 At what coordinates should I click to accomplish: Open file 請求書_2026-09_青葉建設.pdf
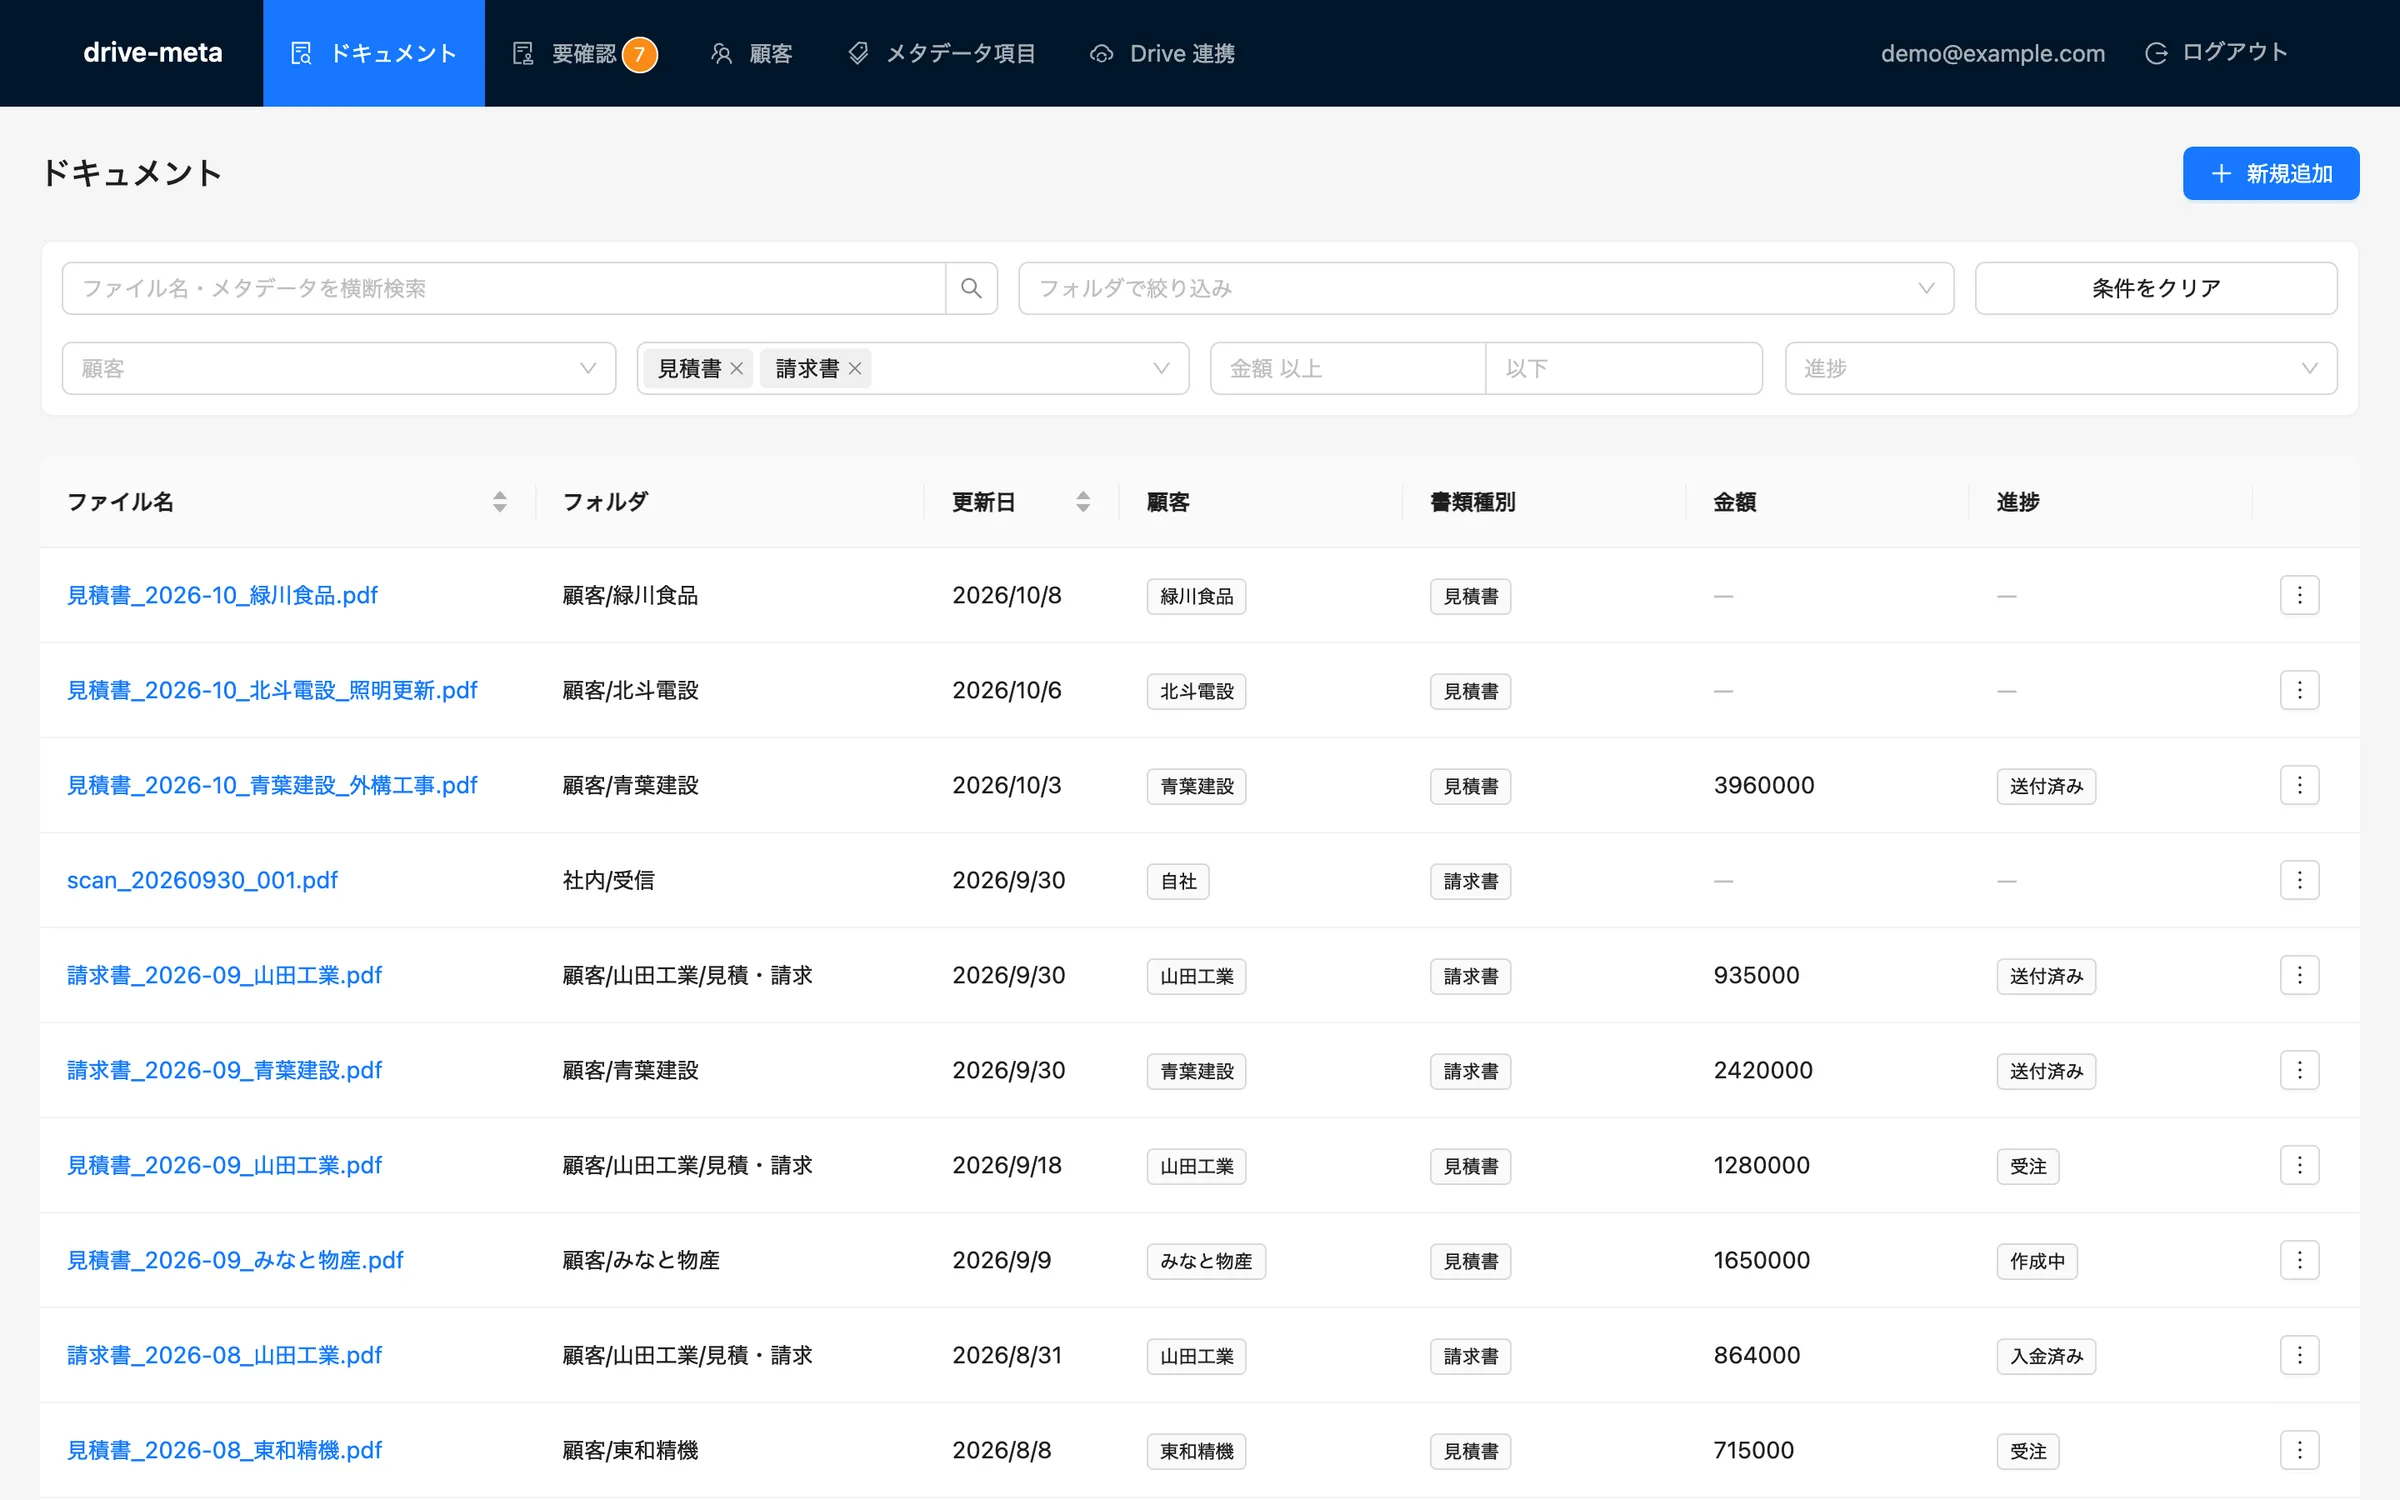coord(224,1070)
